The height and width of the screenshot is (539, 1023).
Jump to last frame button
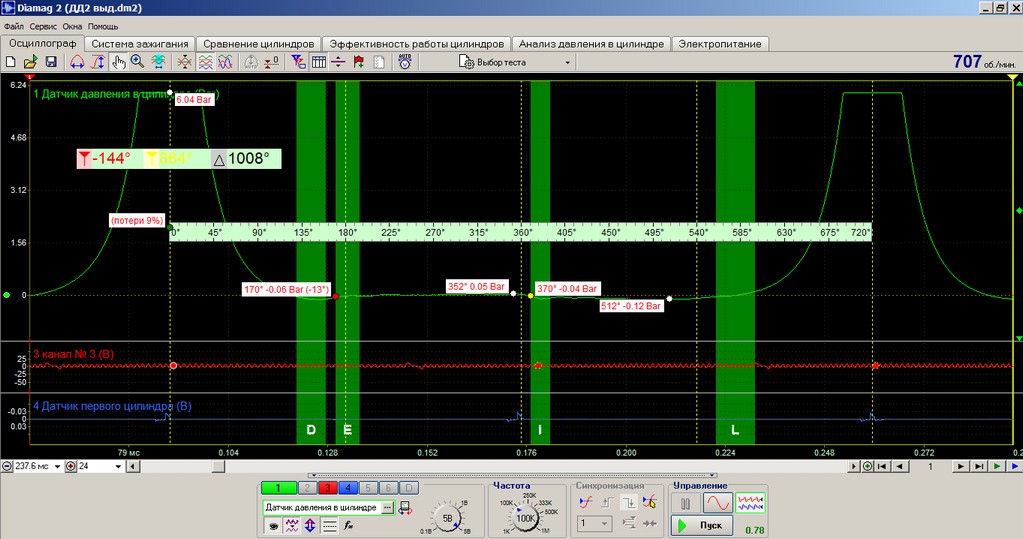point(979,467)
